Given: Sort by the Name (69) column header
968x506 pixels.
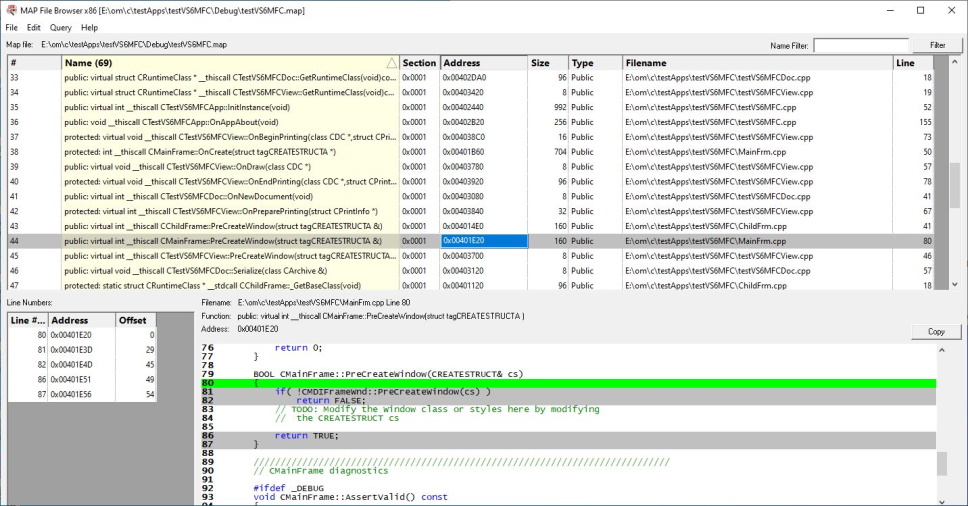Looking at the screenshot, I should click(228, 63).
